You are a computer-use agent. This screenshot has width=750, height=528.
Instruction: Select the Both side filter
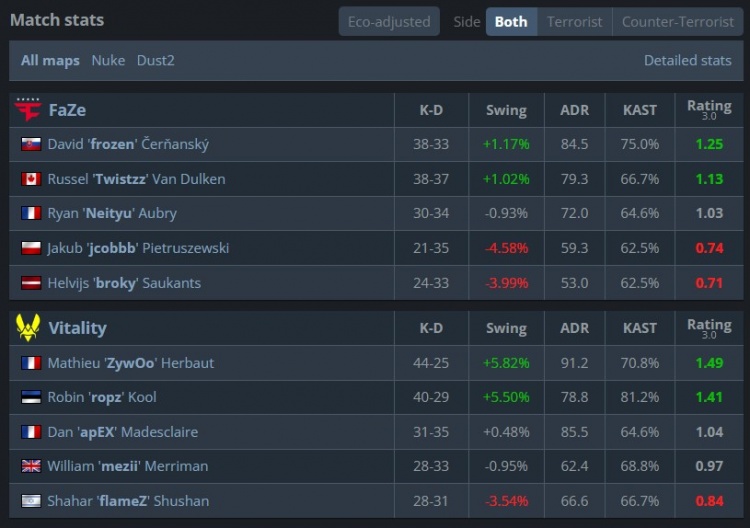(x=511, y=22)
